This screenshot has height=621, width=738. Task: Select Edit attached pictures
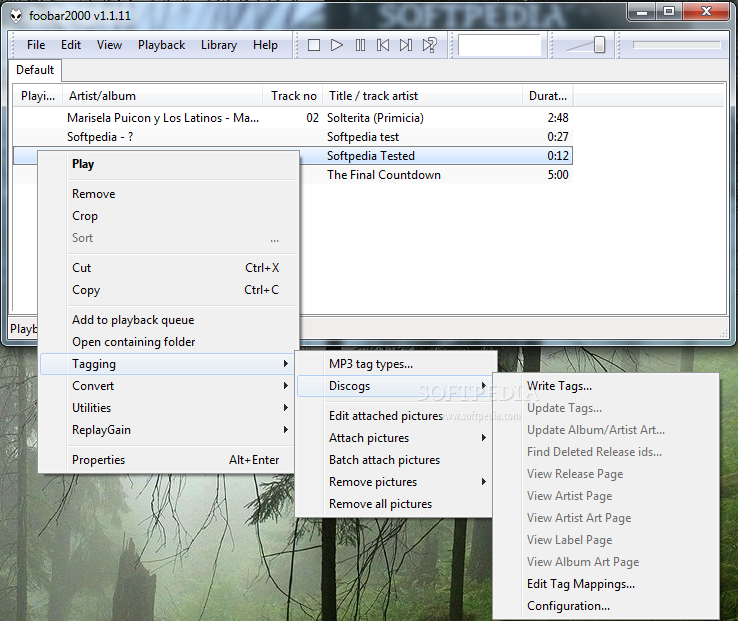(394, 416)
